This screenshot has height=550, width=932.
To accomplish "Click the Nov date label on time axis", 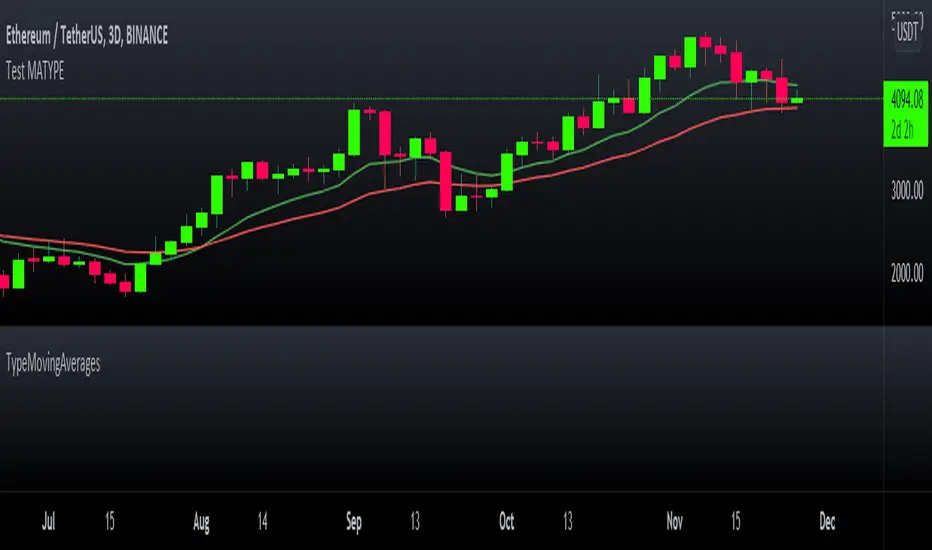I will click(x=675, y=521).
